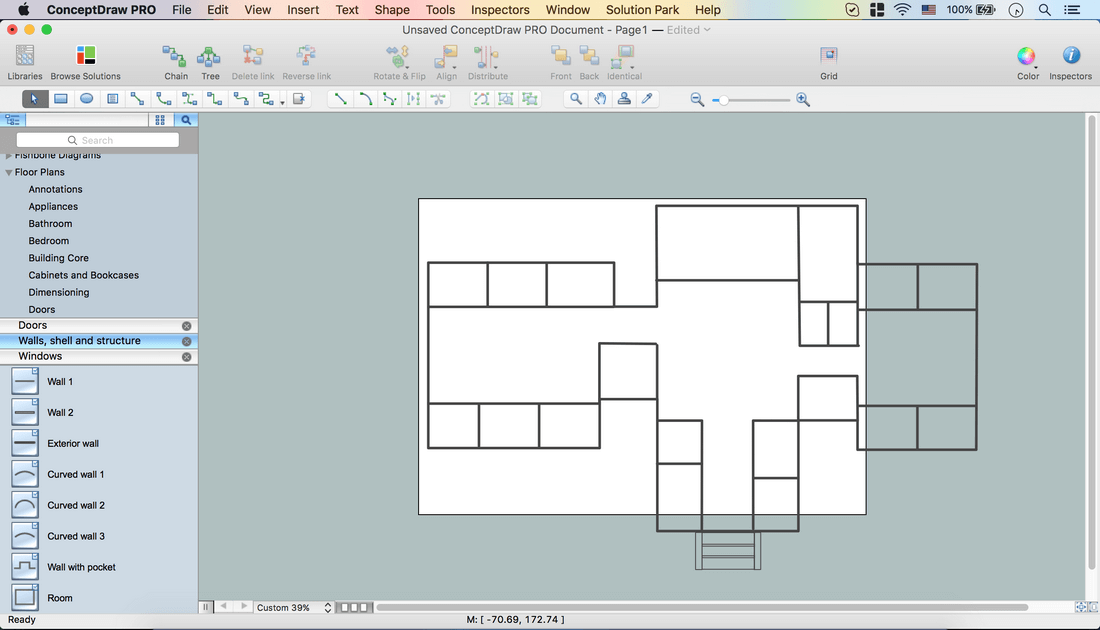1100x630 pixels.
Task: Open the Solution Park menu
Action: click(x=642, y=10)
